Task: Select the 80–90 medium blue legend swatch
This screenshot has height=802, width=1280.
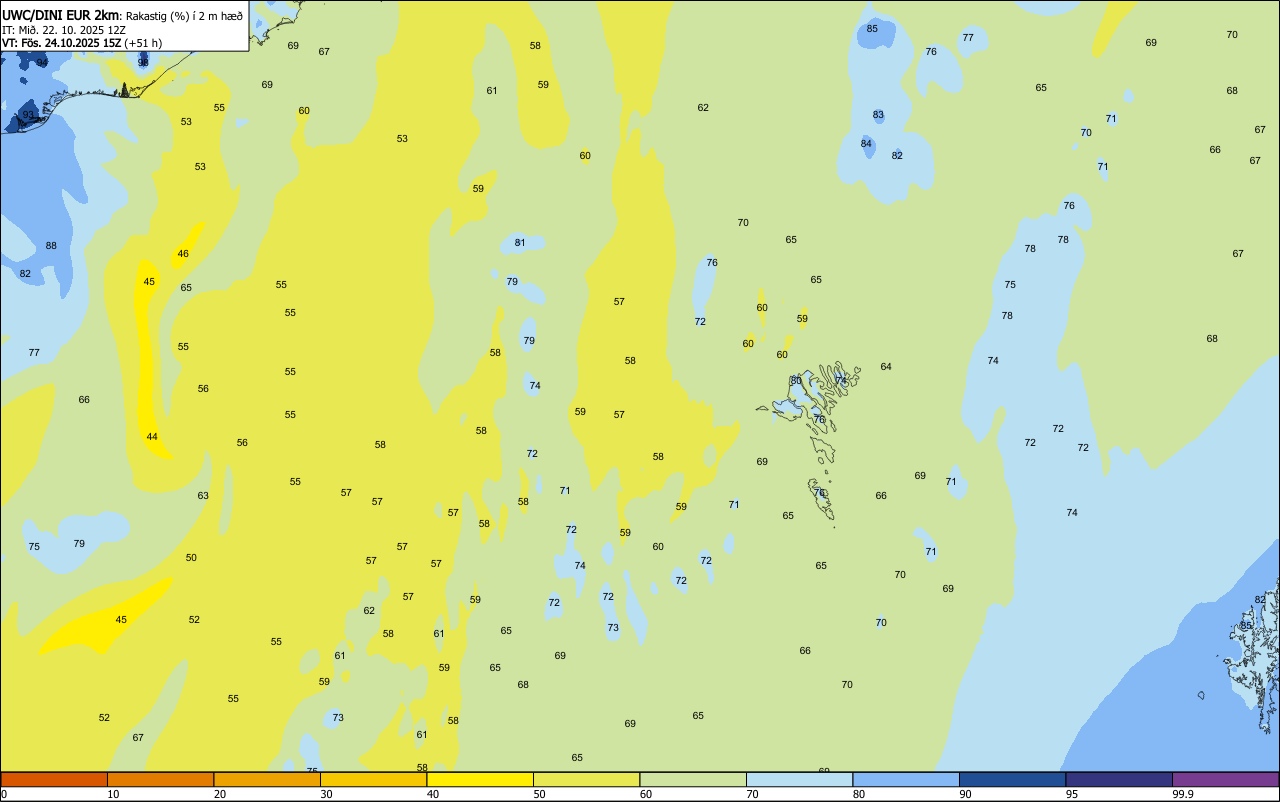Action: 906,779
